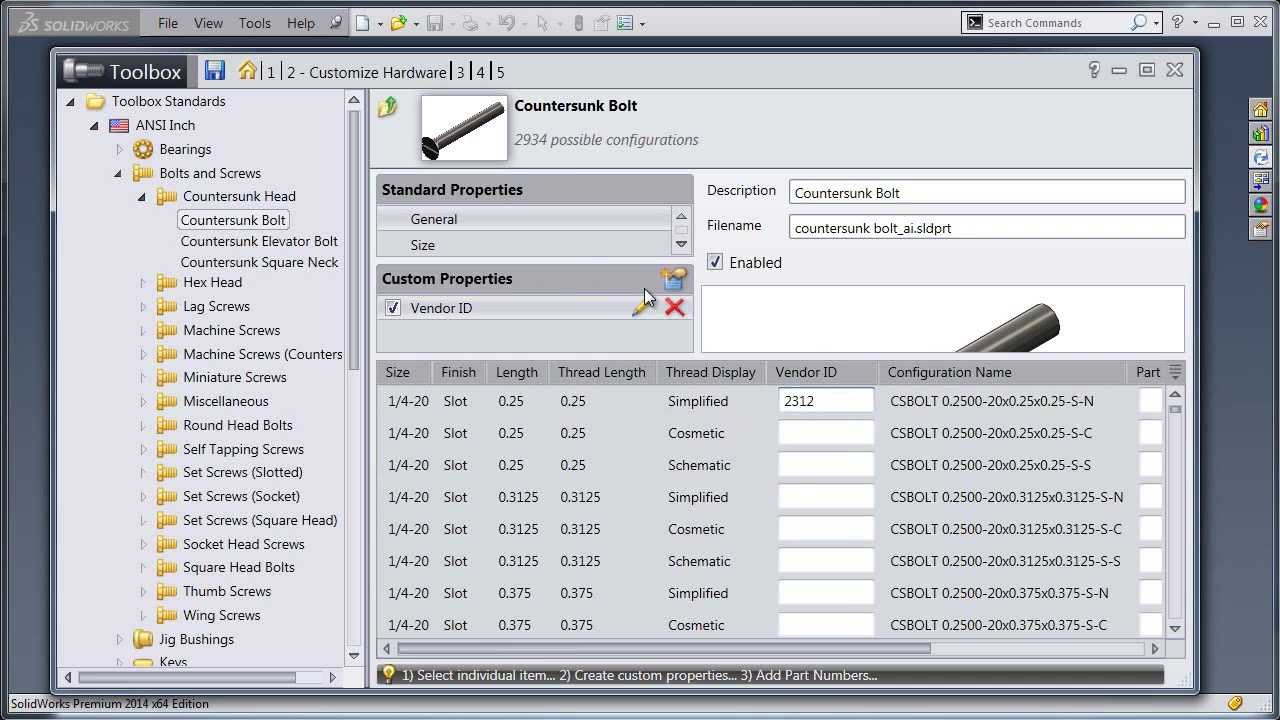Image resolution: width=1280 pixels, height=720 pixels.
Task: Open the New document dropdown arrow
Action: [380, 24]
